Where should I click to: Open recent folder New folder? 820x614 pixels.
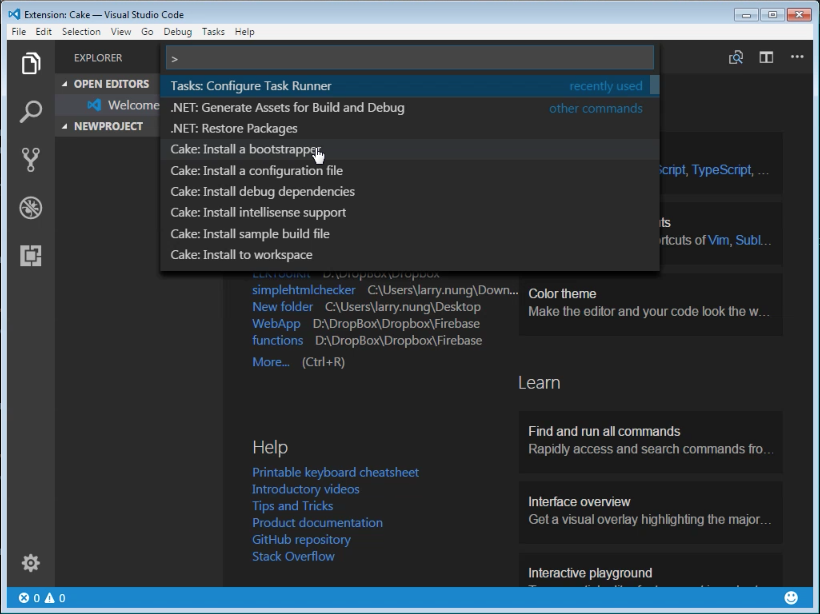click(282, 306)
